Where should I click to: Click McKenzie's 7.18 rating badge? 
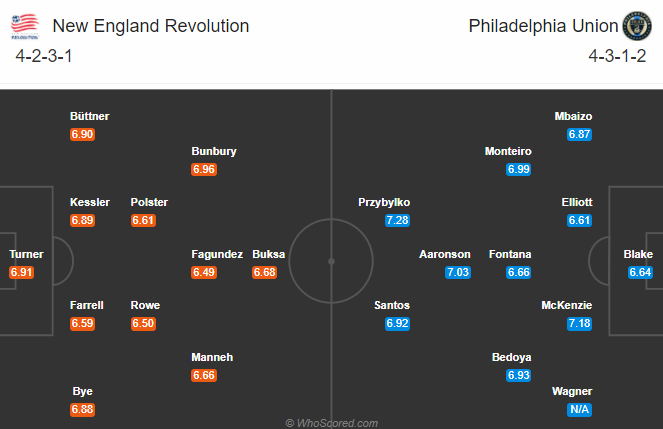coord(579,323)
